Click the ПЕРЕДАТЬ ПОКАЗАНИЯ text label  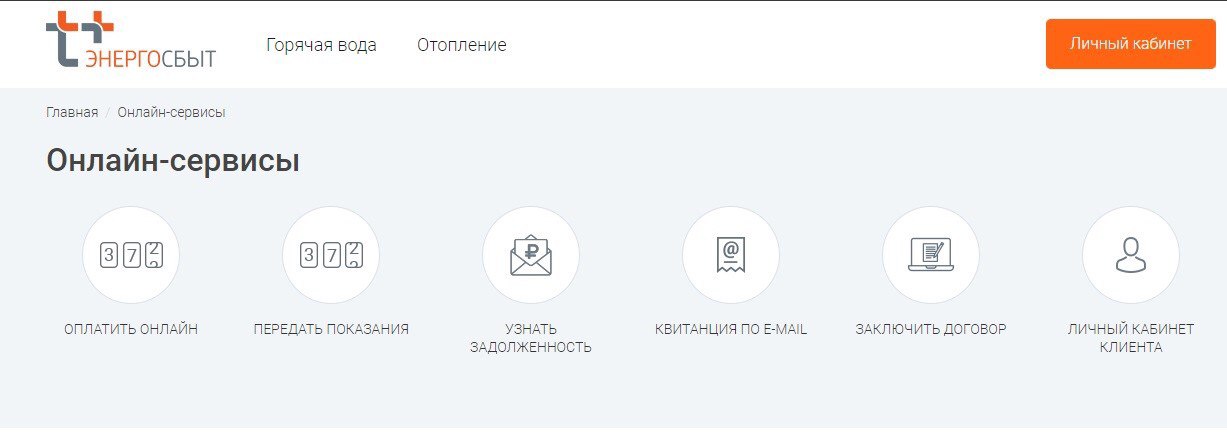(x=331, y=329)
